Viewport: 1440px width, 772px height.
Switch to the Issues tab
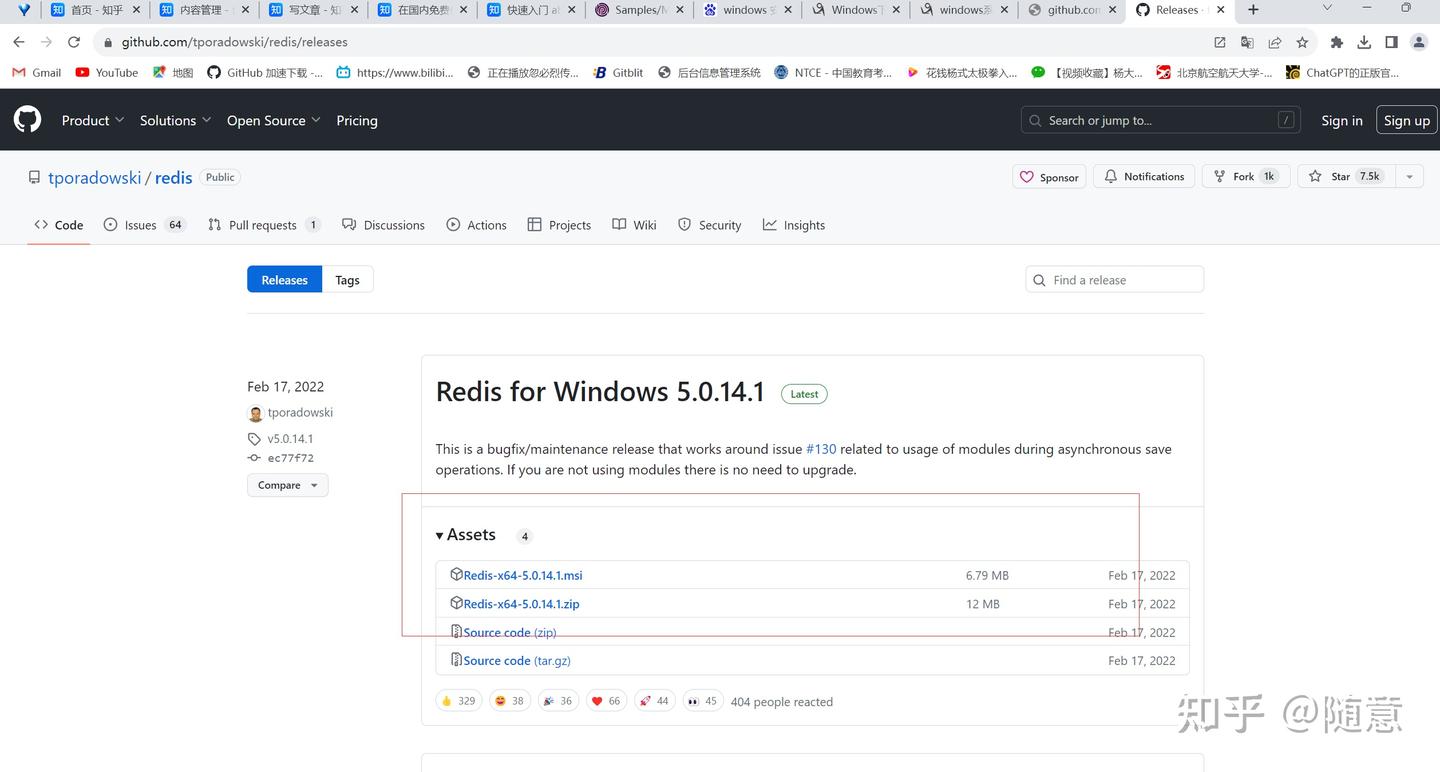[x=144, y=225]
